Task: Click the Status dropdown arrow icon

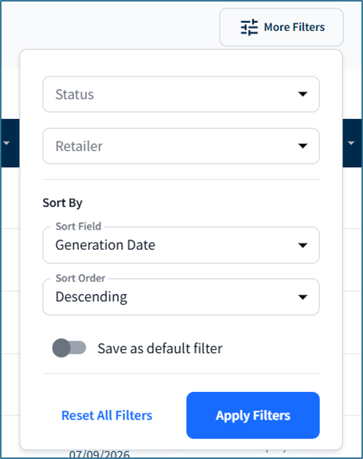Action: pyautogui.click(x=303, y=94)
